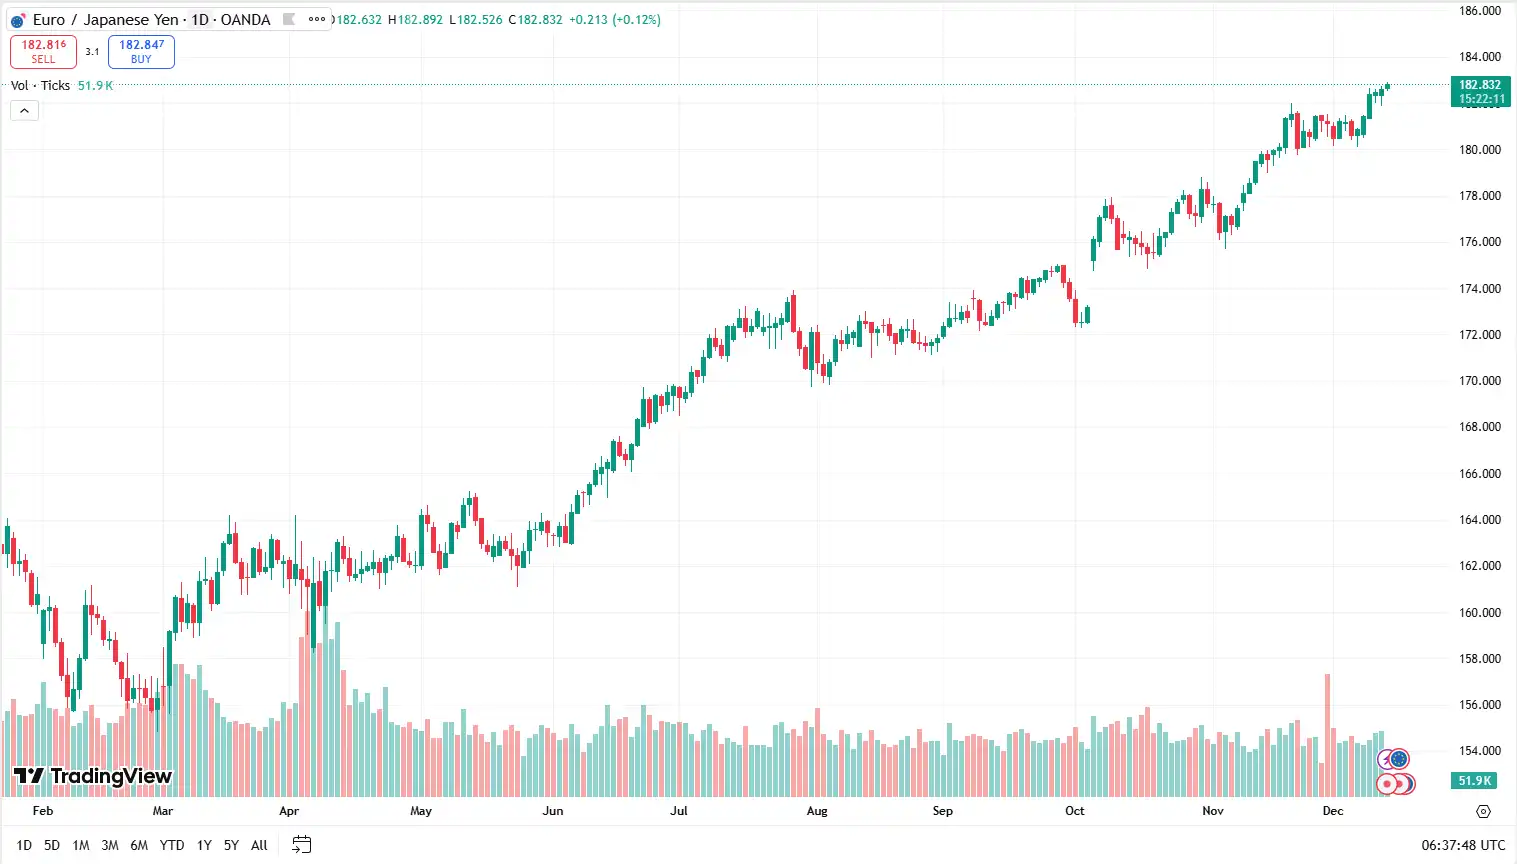Open more options via the legend ellipsis icon
This screenshot has height=864, width=1517.
317,19
